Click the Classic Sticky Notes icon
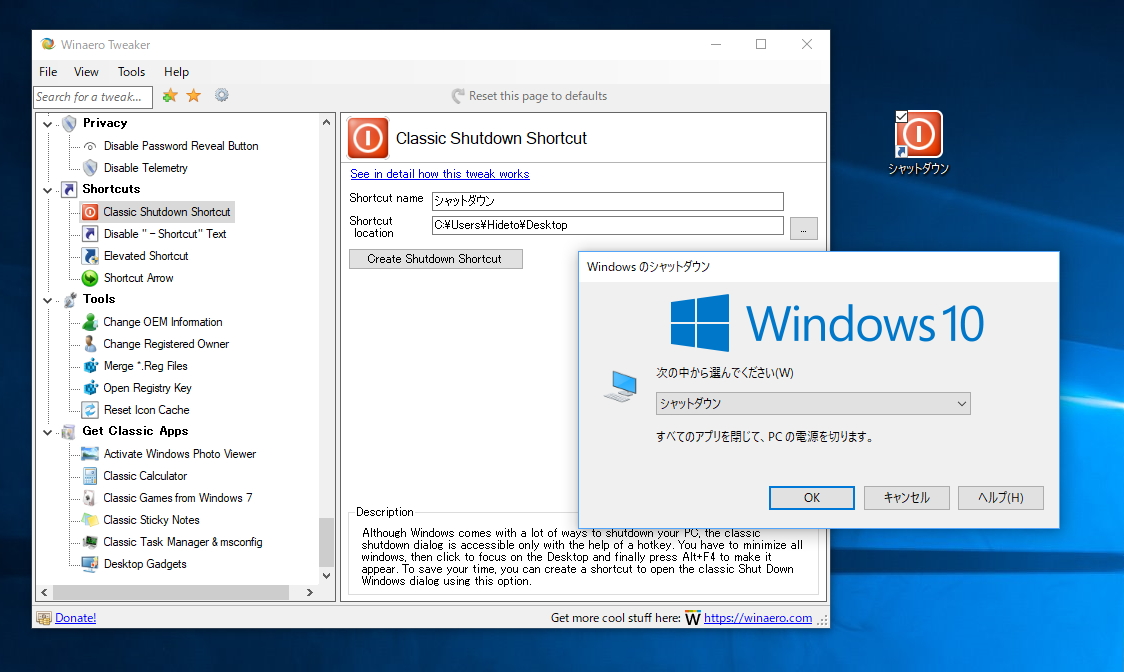1124x672 pixels. (x=90, y=520)
